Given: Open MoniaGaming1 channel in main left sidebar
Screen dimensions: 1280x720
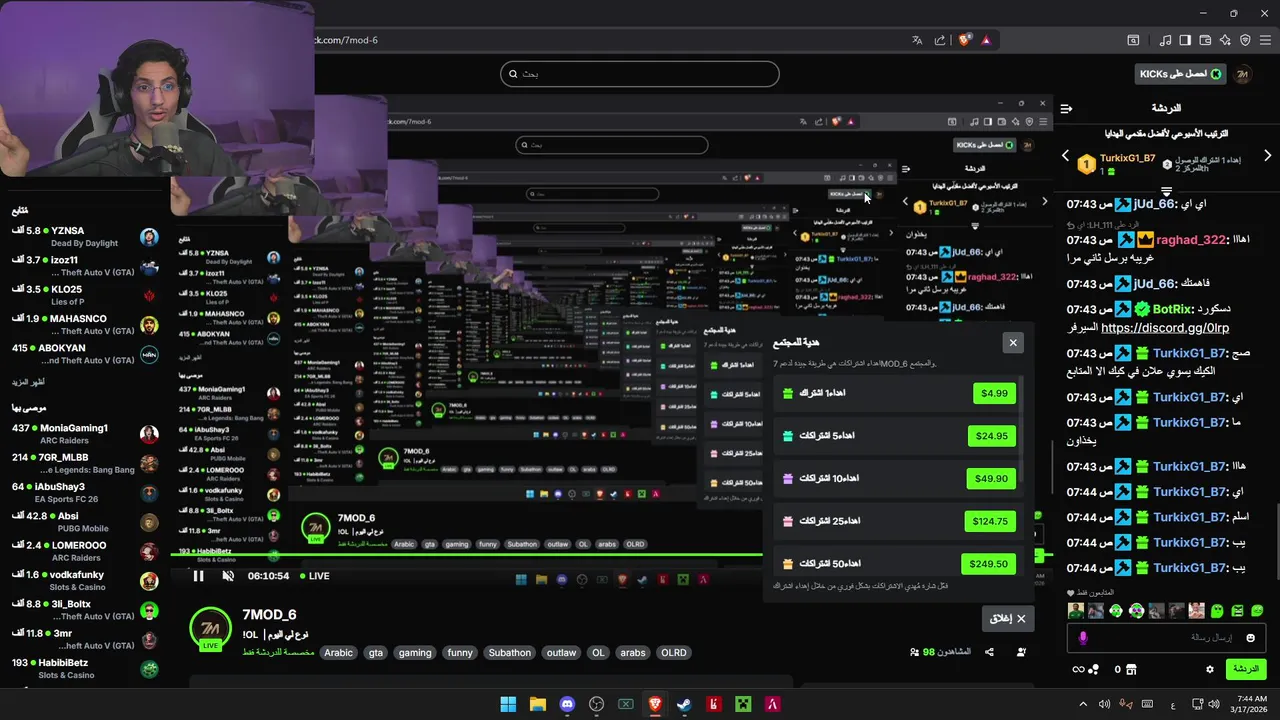Looking at the screenshot, I should pos(85,434).
